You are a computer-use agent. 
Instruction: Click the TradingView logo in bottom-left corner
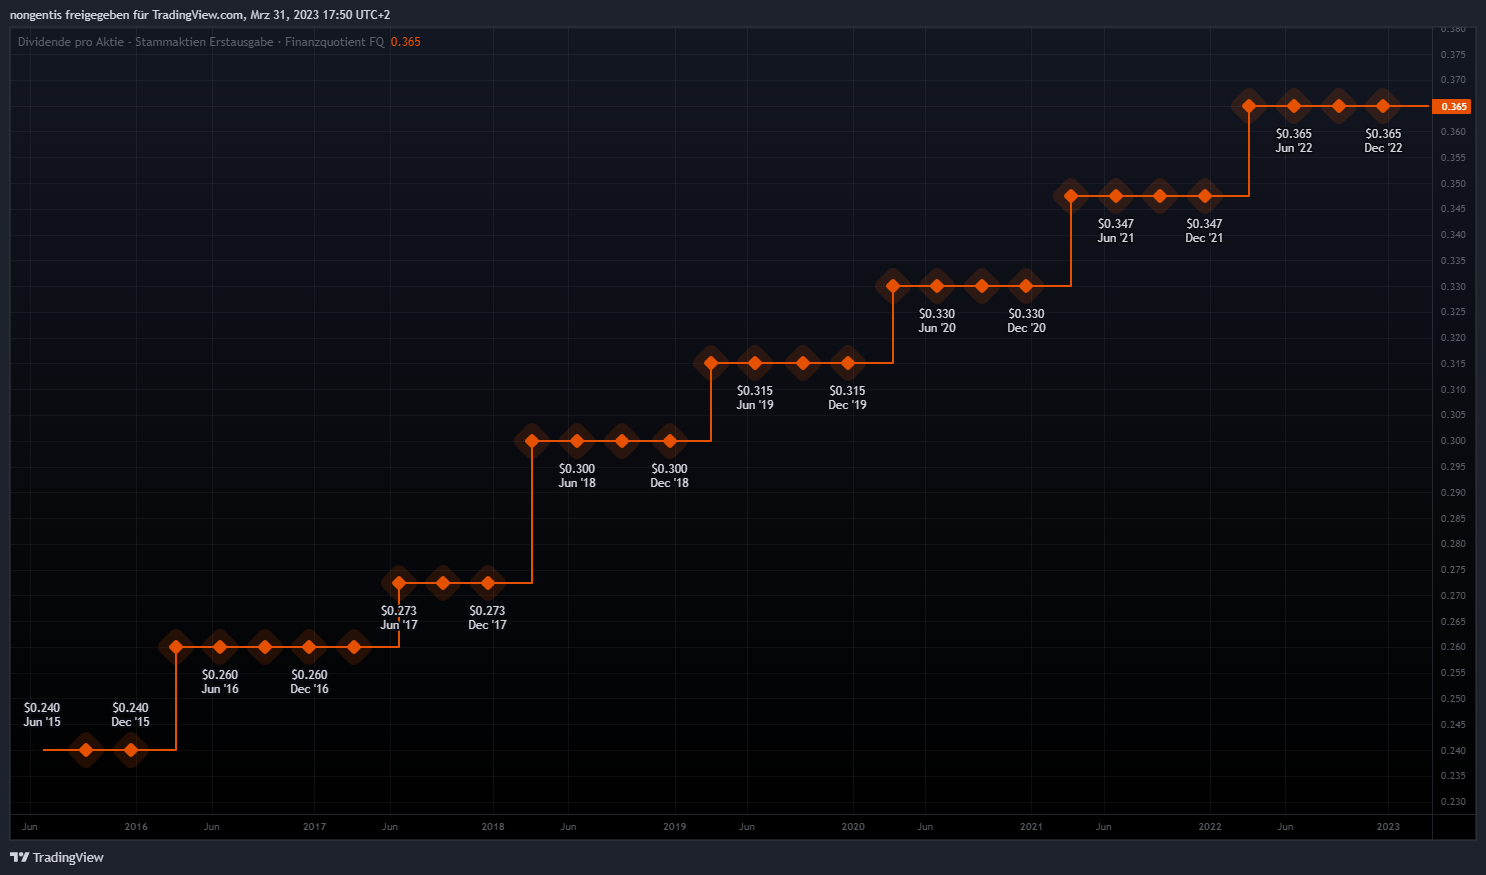[57, 857]
